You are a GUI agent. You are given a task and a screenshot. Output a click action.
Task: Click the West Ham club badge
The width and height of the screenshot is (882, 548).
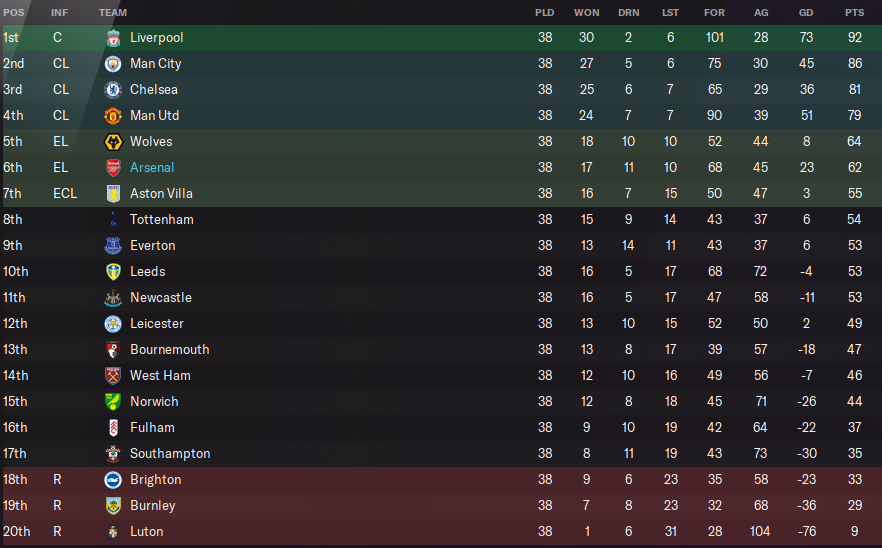click(x=113, y=375)
